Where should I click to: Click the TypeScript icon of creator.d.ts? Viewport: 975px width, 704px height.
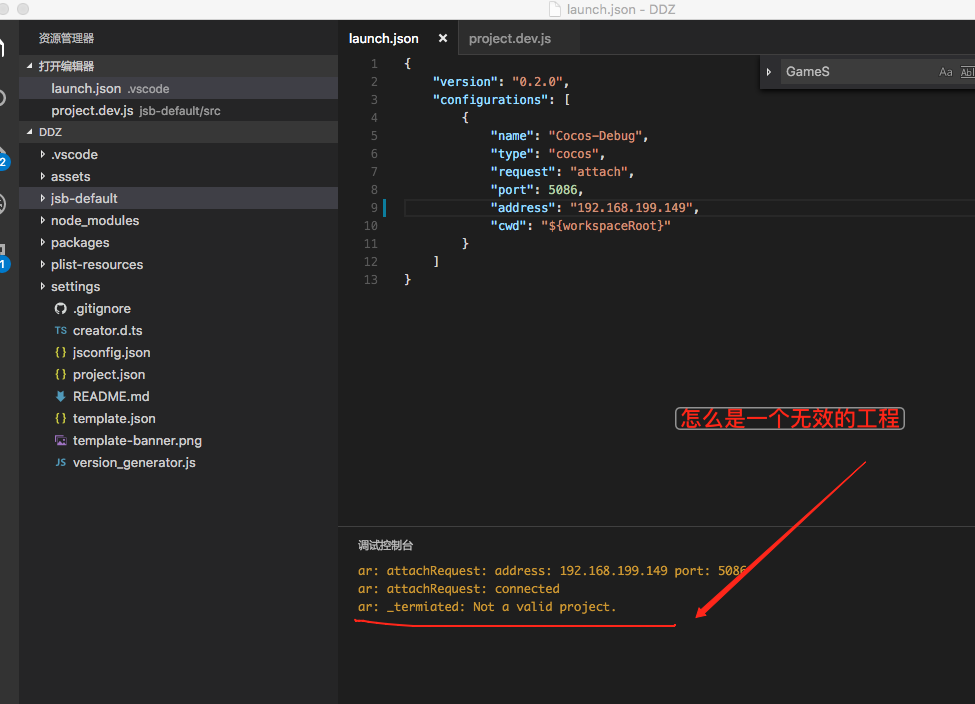pyautogui.click(x=60, y=330)
